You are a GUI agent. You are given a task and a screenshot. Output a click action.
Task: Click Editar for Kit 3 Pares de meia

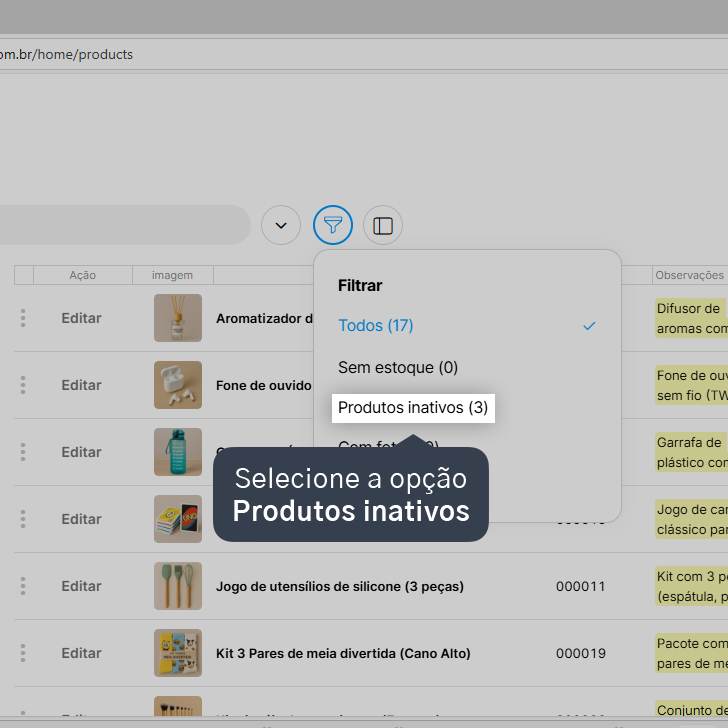[82, 653]
